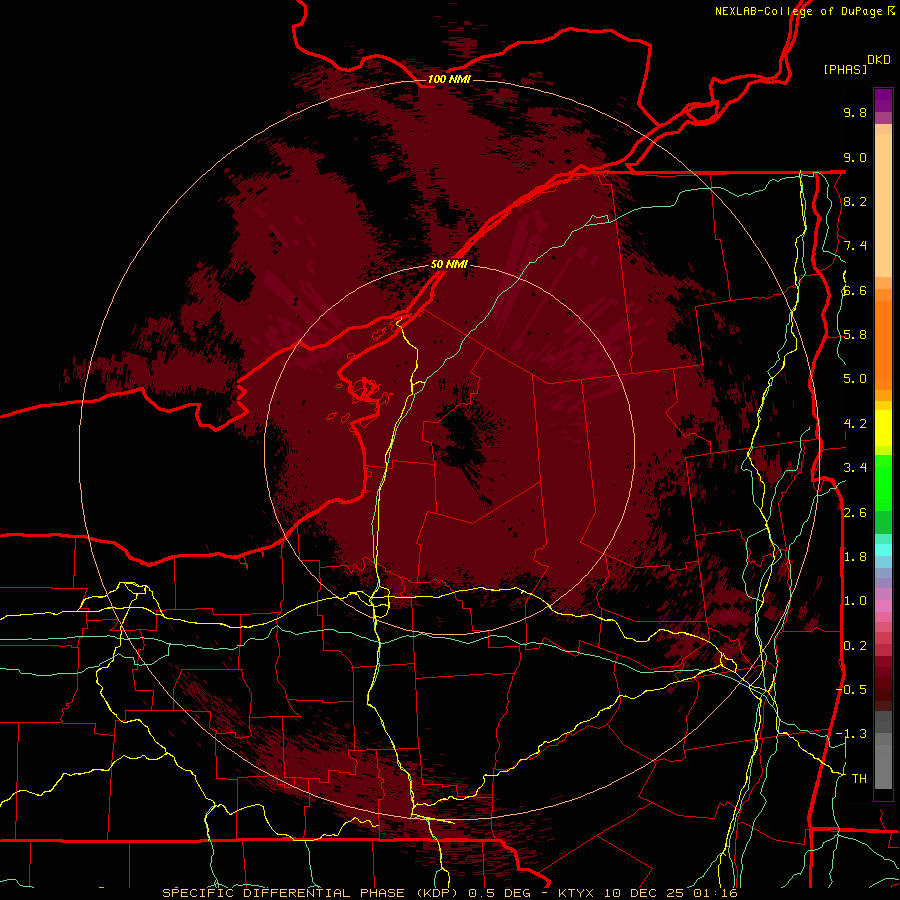Screen dimensions: 900x900
Task: Click the 4.2 color scale value
Action: [855, 424]
